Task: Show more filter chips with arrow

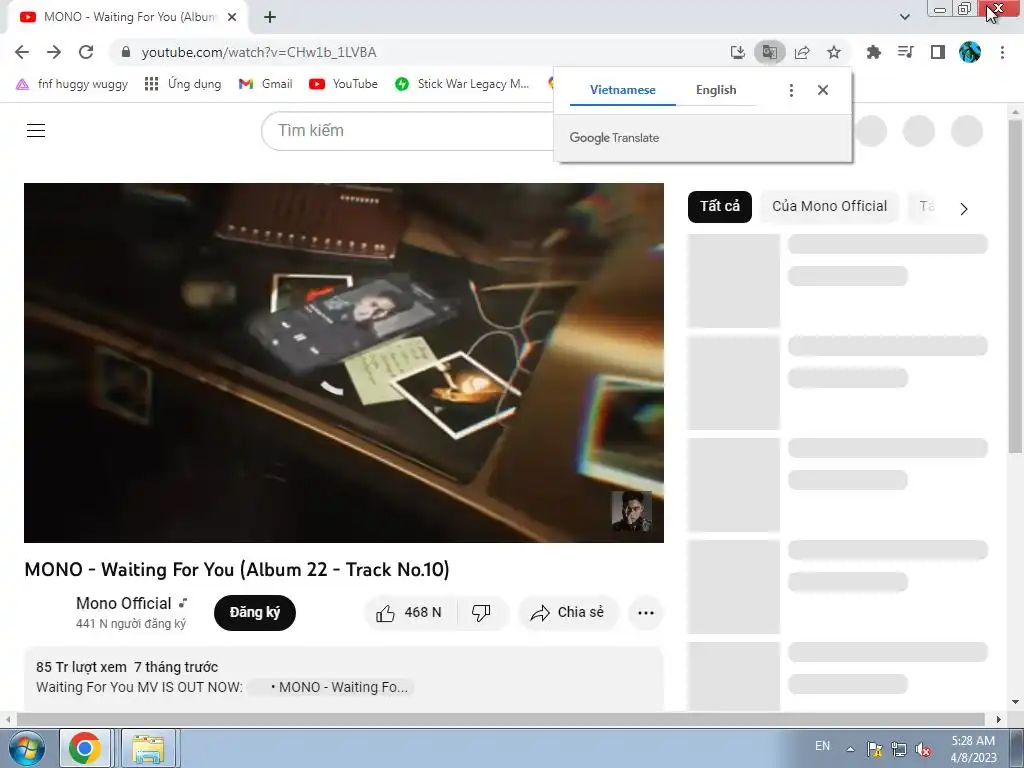Action: click(x=964, y=208)
